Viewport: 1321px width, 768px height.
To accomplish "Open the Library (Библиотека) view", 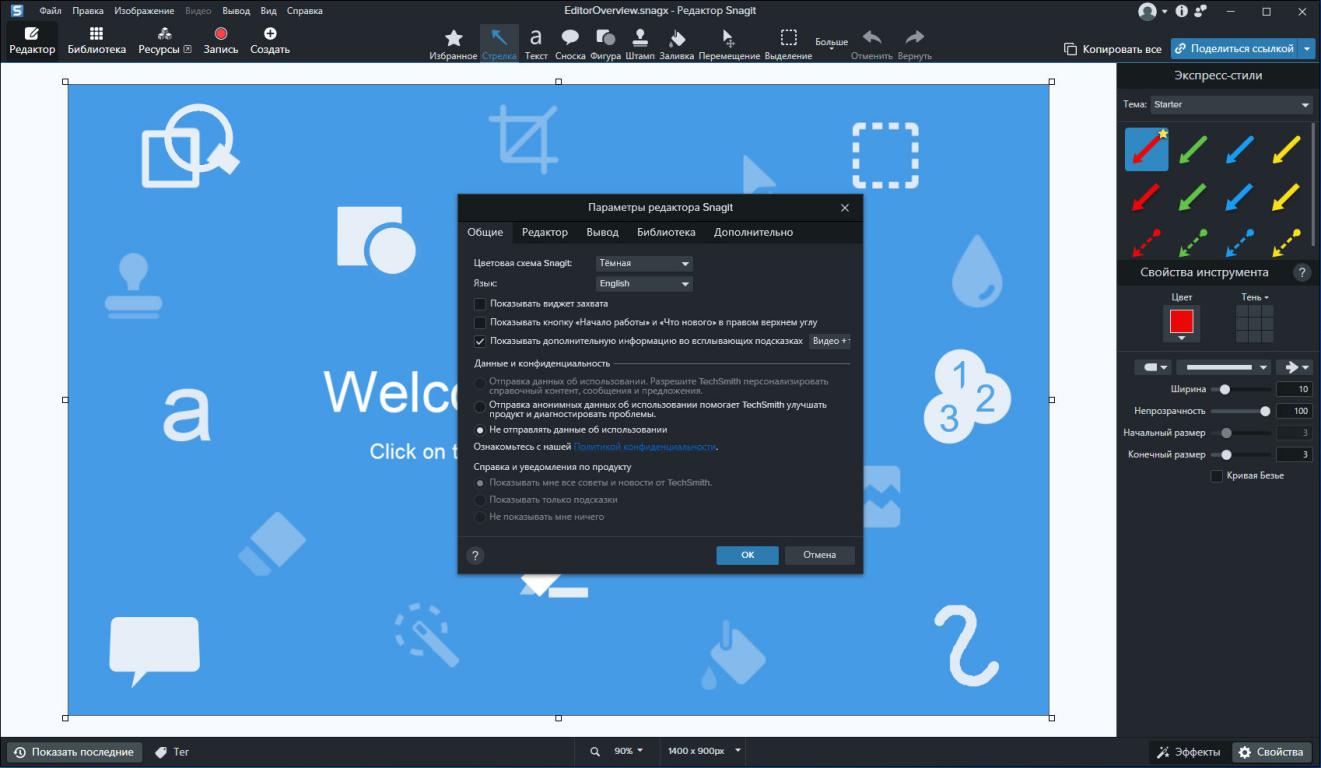I will [x=97, y=41].
